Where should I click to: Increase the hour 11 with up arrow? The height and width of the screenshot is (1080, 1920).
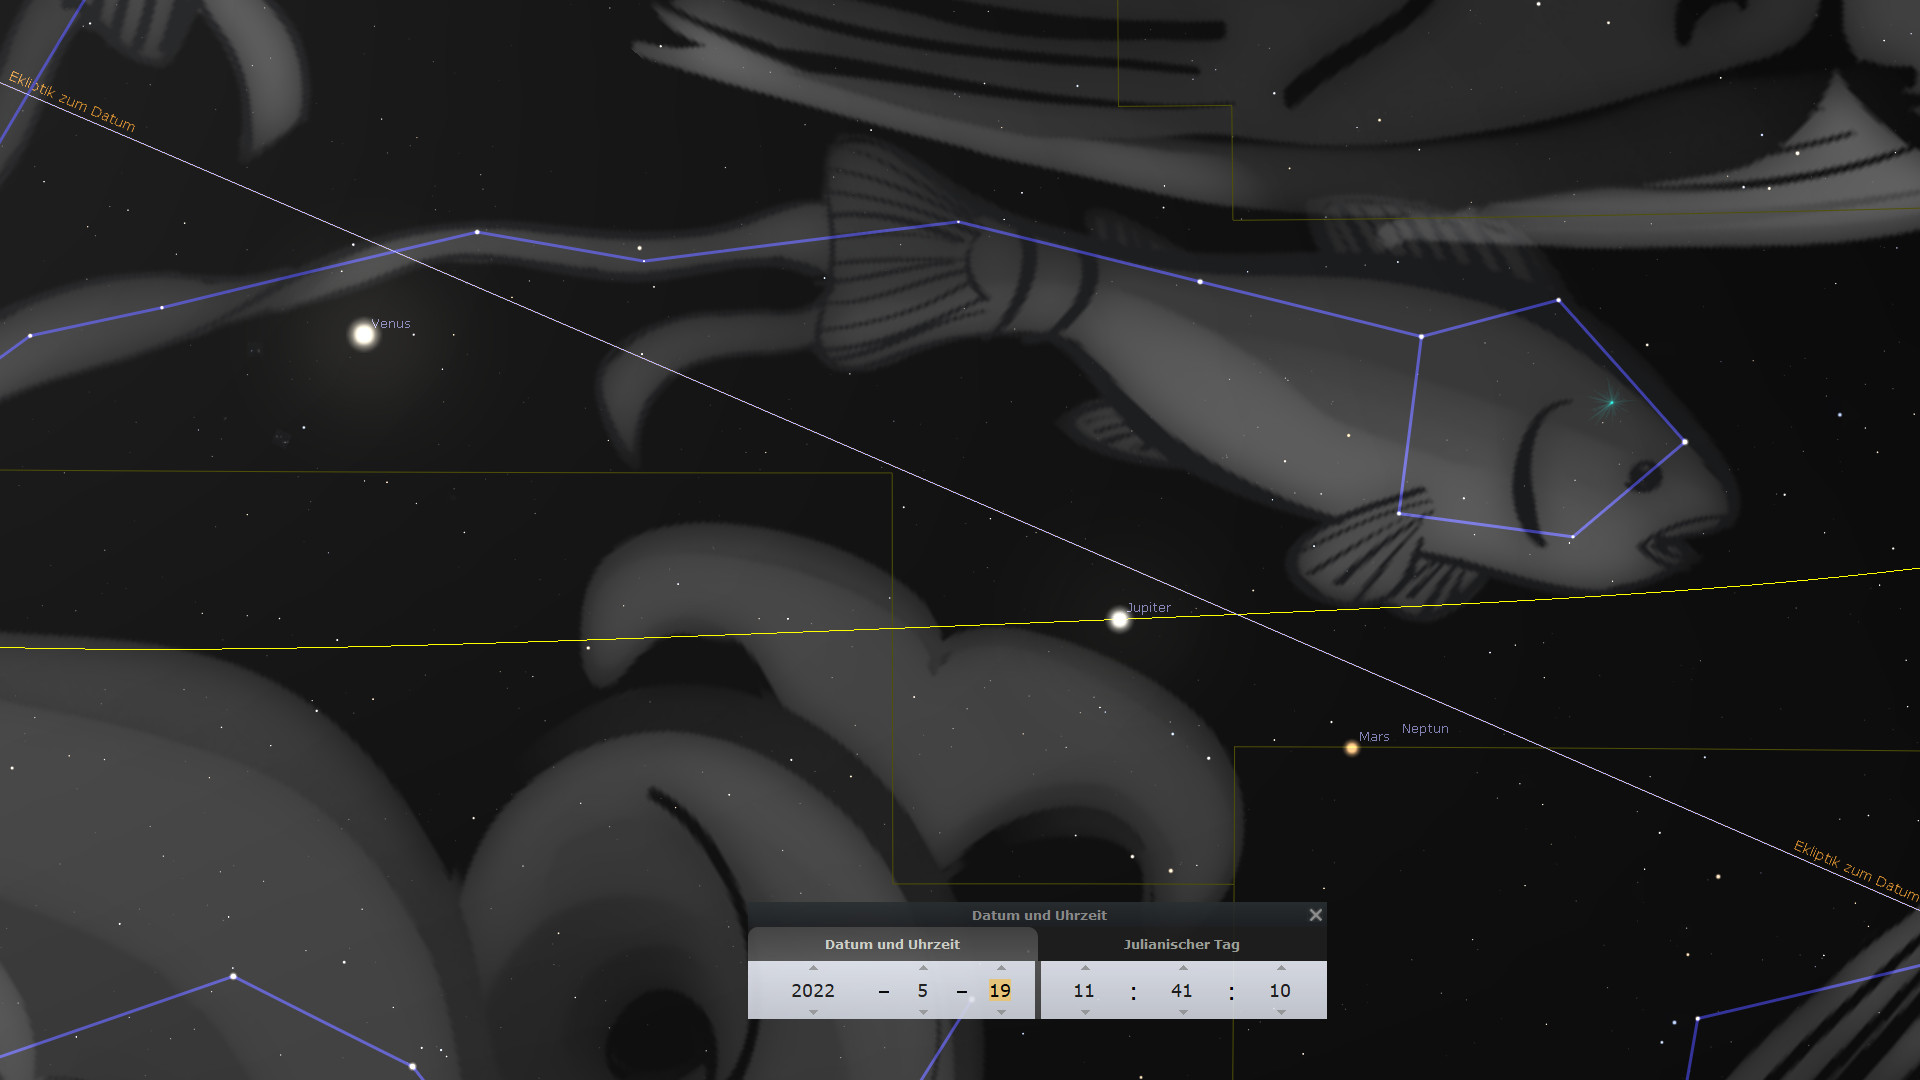[x=1085, y=968]
